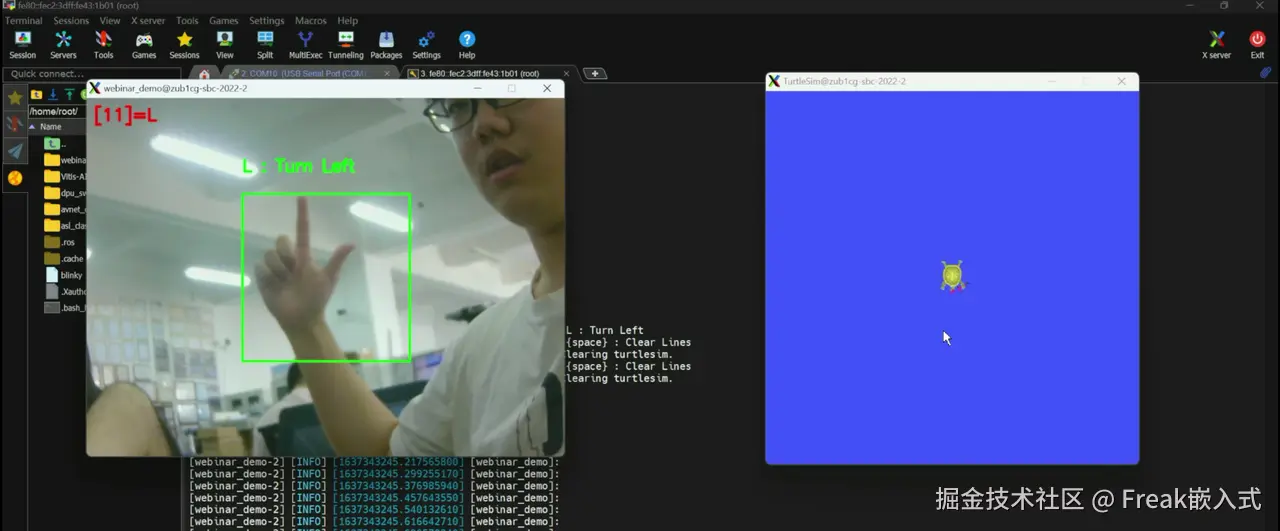Click the /home/root/ path field
The image size is (1280, 531).
tap(57, 111)
